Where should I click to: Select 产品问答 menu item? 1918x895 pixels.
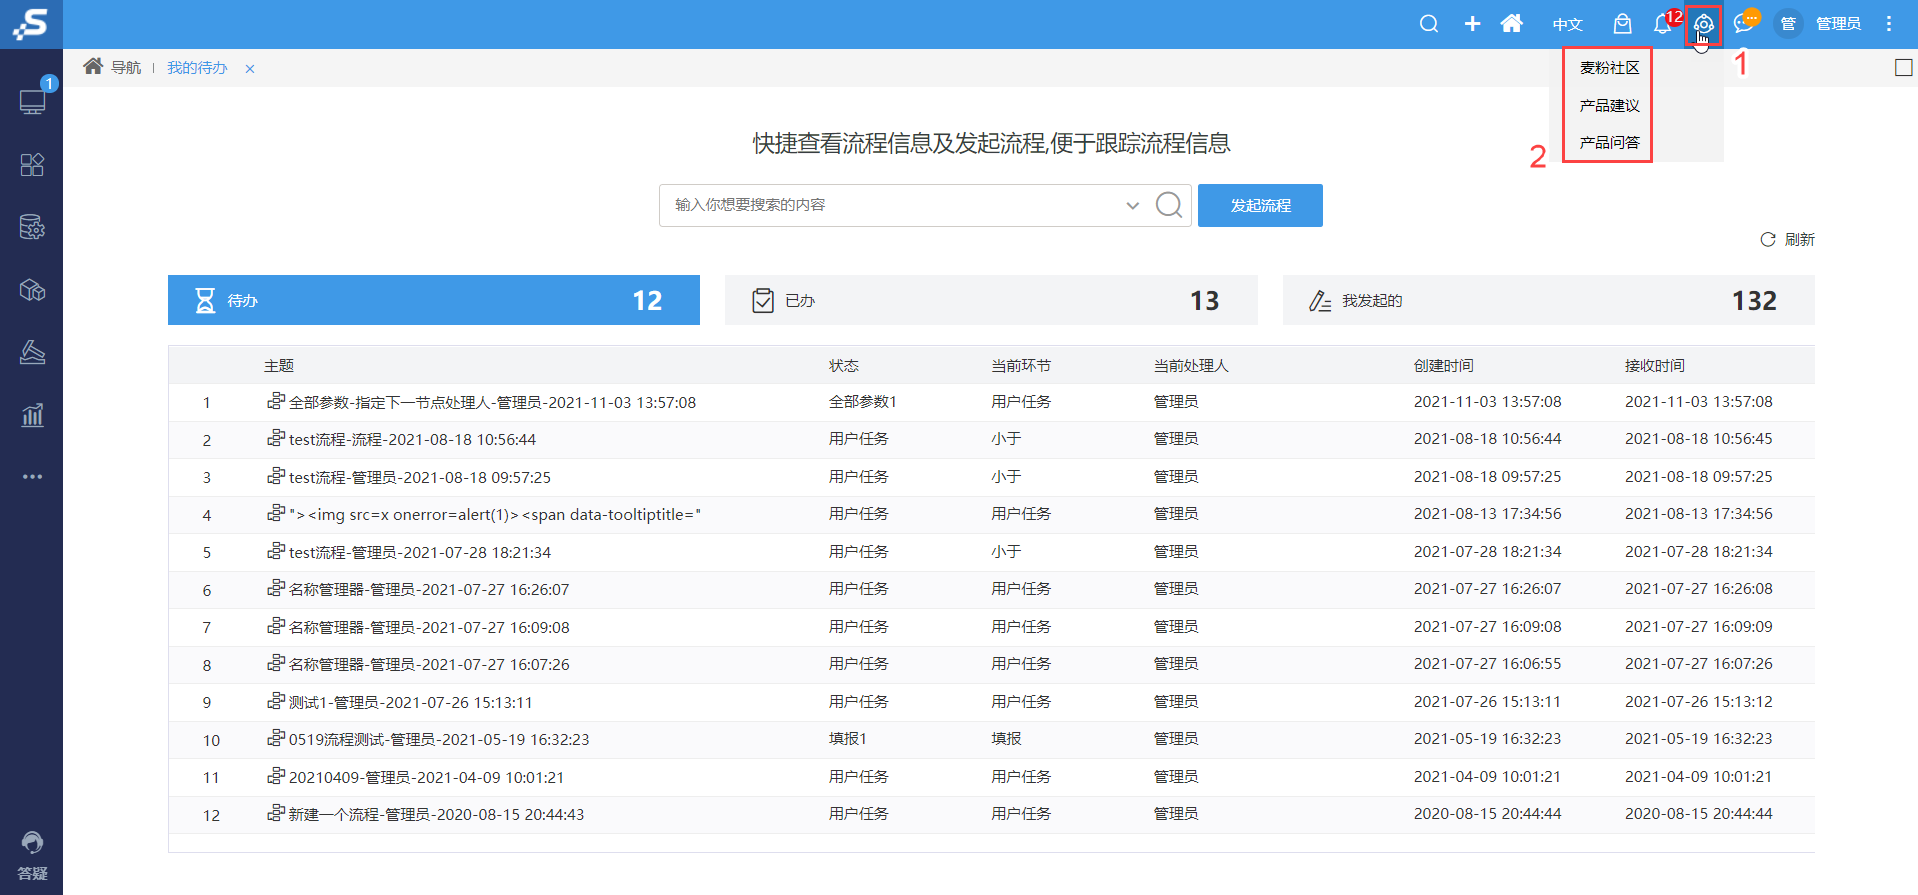1609,143
